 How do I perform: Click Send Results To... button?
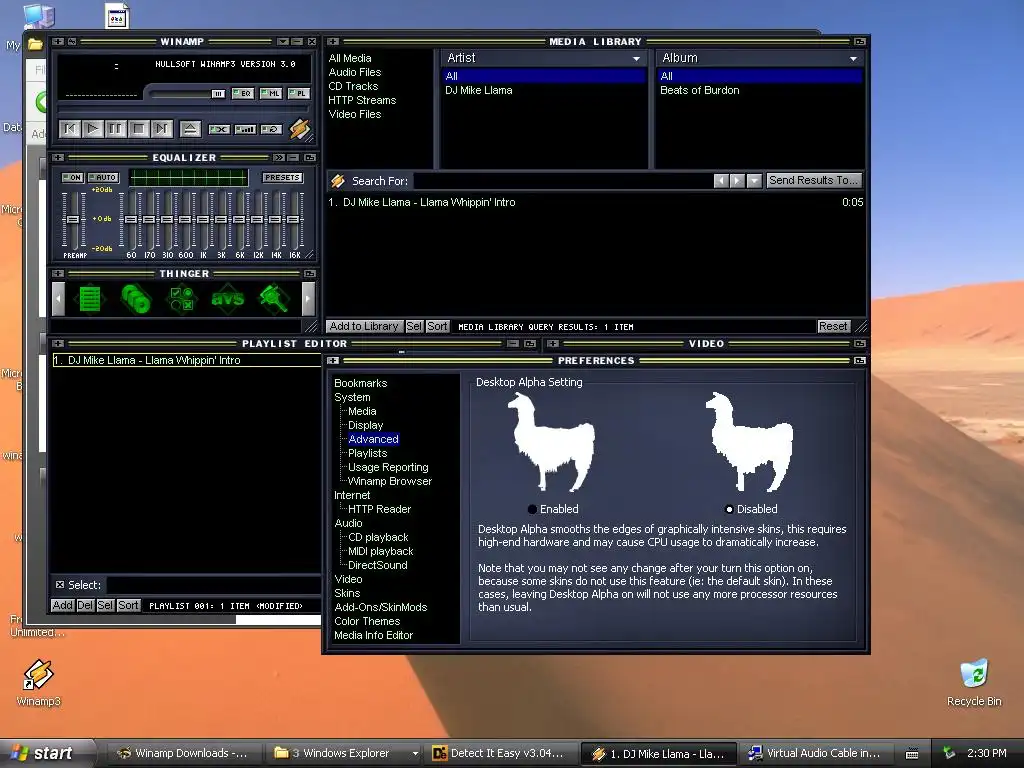pyautogui.click(x=814, y=180)
